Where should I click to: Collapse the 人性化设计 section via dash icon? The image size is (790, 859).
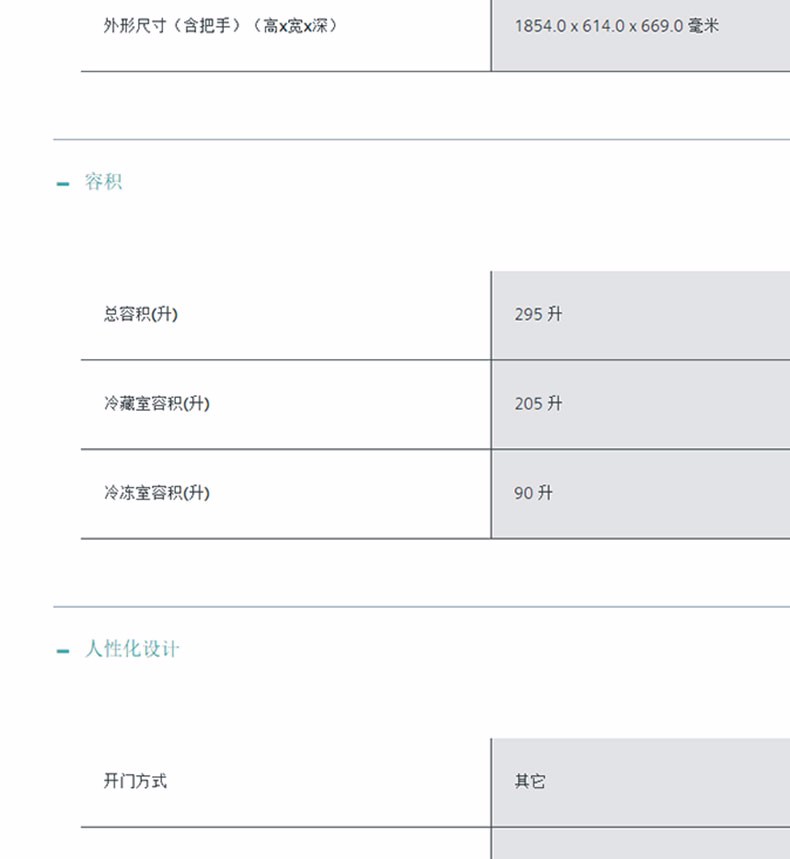63,651
